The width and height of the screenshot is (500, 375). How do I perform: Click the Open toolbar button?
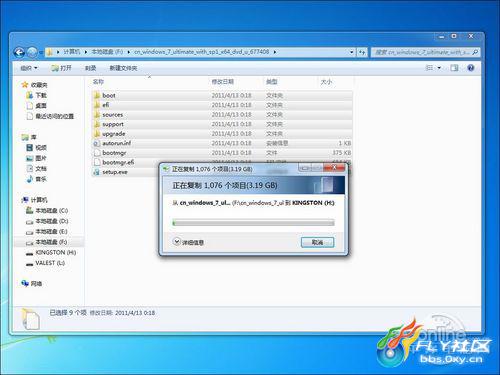(x=62, y=68)
